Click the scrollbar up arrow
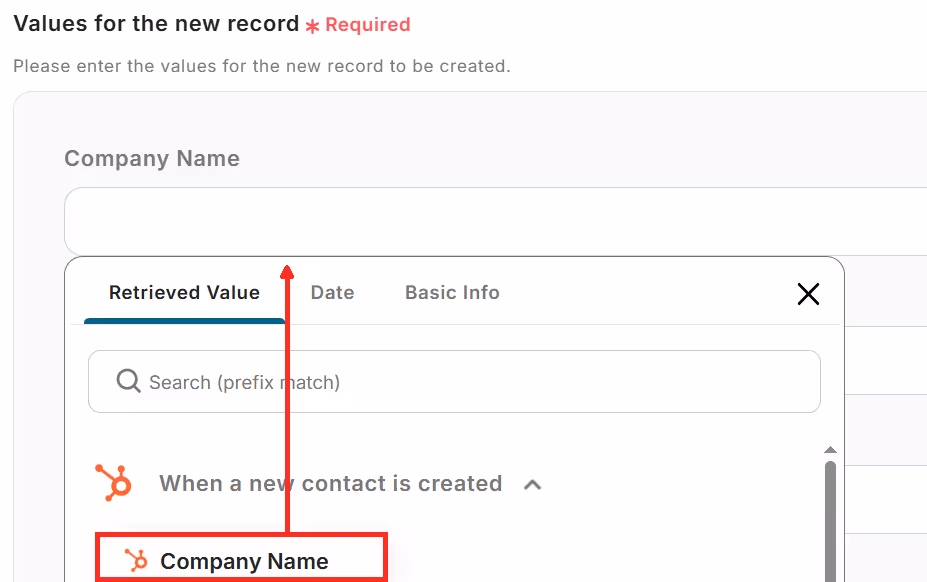The width and height of the screenshot is (927, 582). coord(830,450)
